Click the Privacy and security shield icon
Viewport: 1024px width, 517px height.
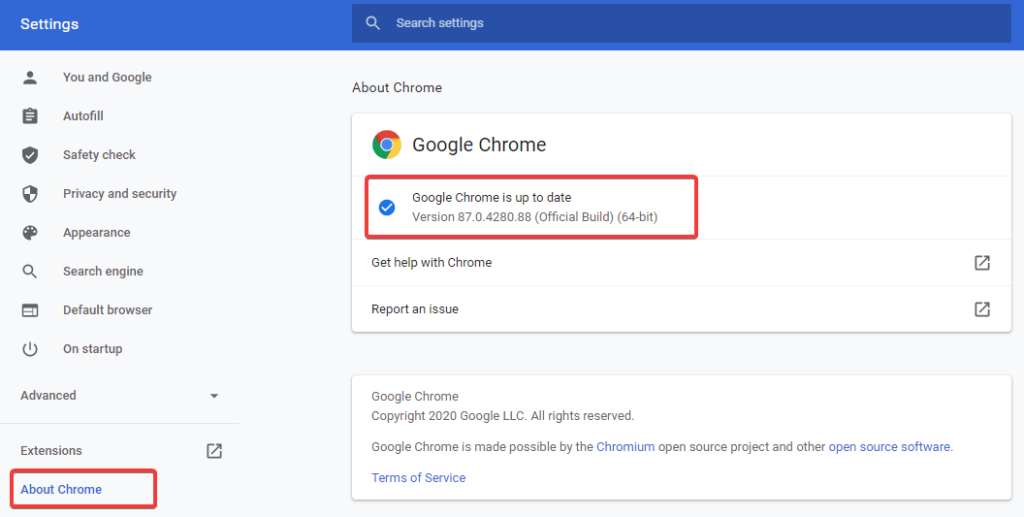pyautogui.click(x=30, y=194)
